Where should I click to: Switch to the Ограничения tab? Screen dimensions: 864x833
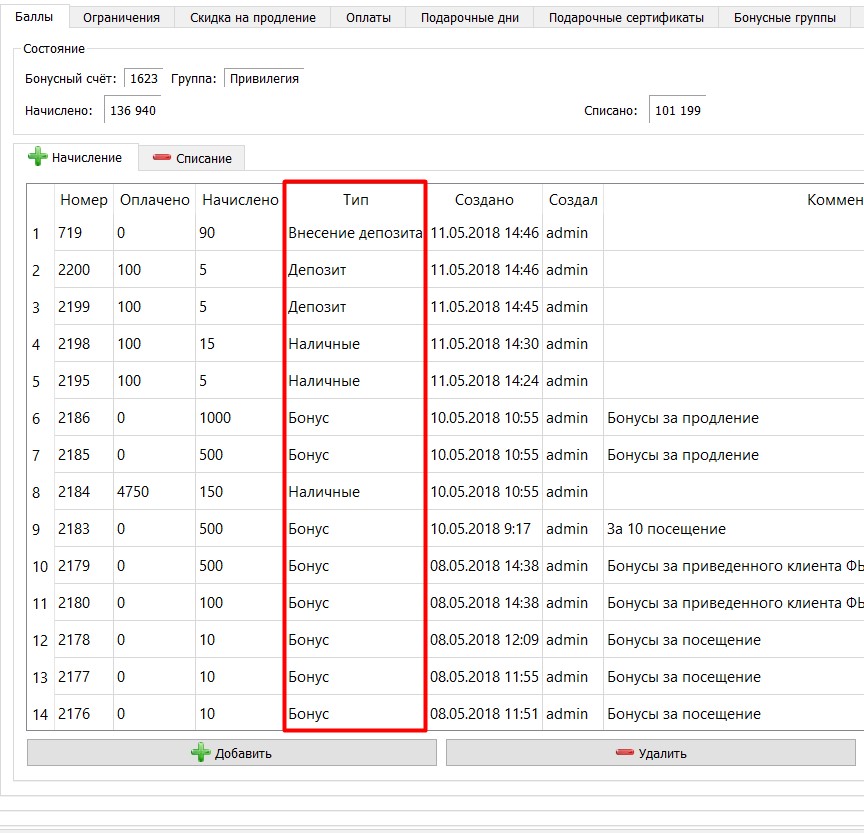(121, 18)
